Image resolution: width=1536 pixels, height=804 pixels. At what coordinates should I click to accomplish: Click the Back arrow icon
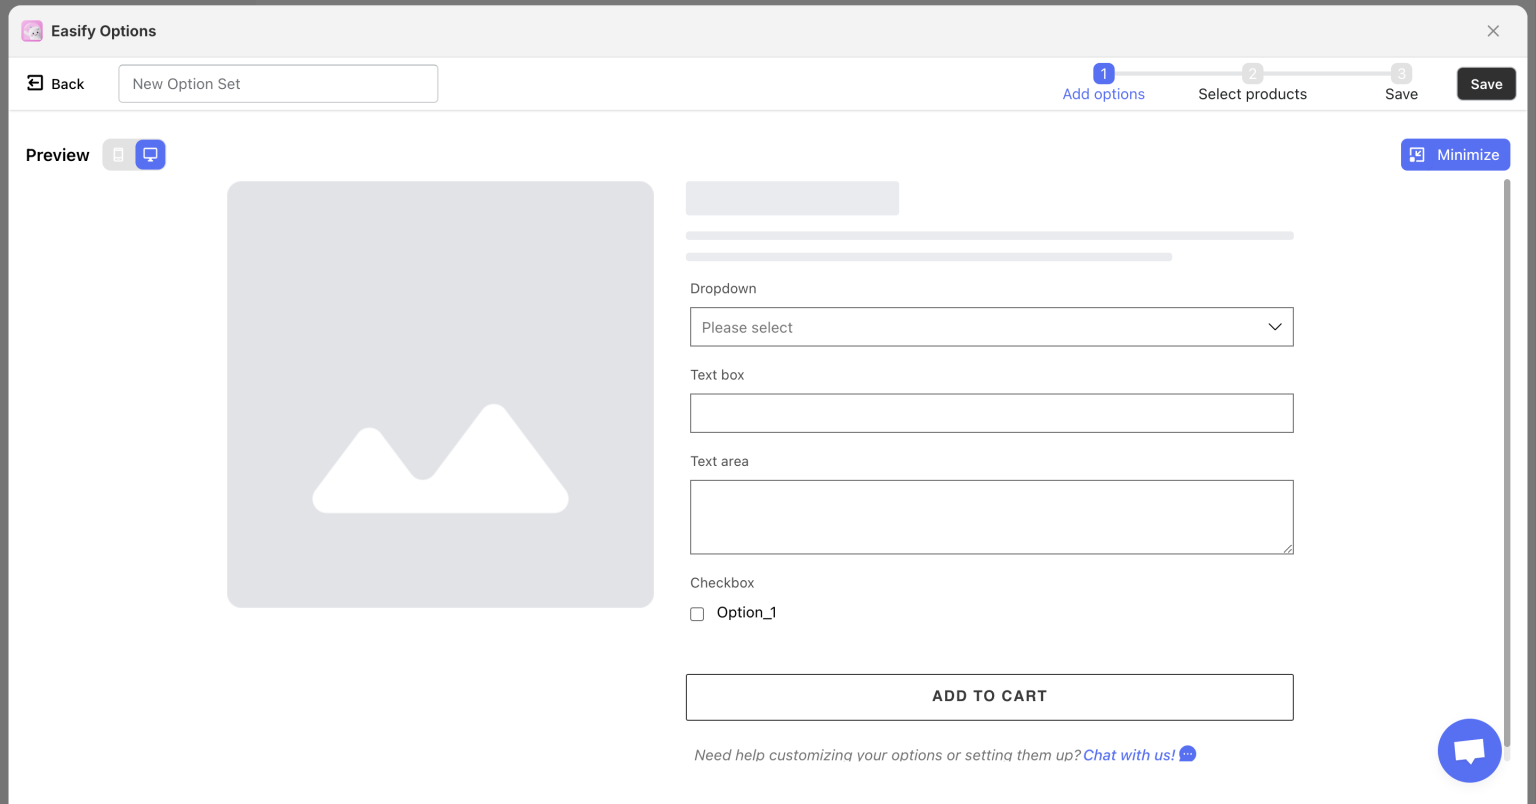pyautogui.click(x=35, y=83)
